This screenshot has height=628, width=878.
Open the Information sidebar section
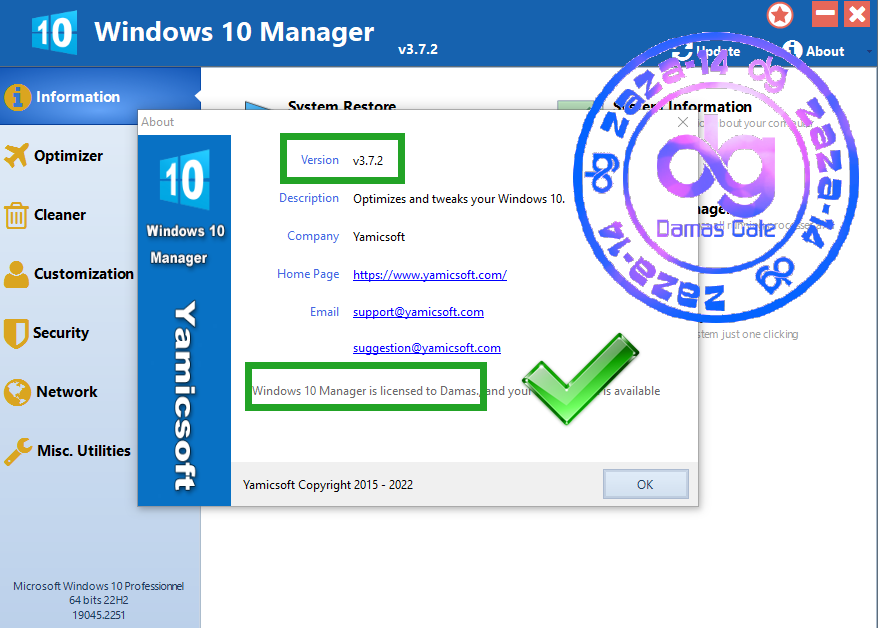[100, 97]
